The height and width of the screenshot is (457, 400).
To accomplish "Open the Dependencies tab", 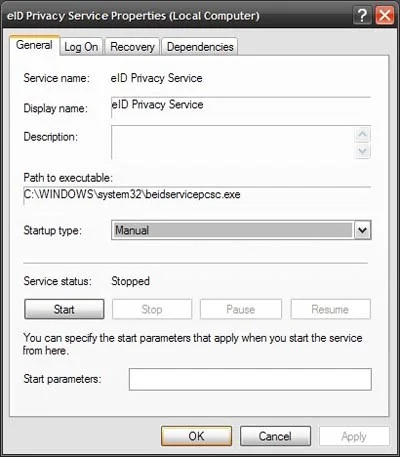I will (x=200, y=47).
